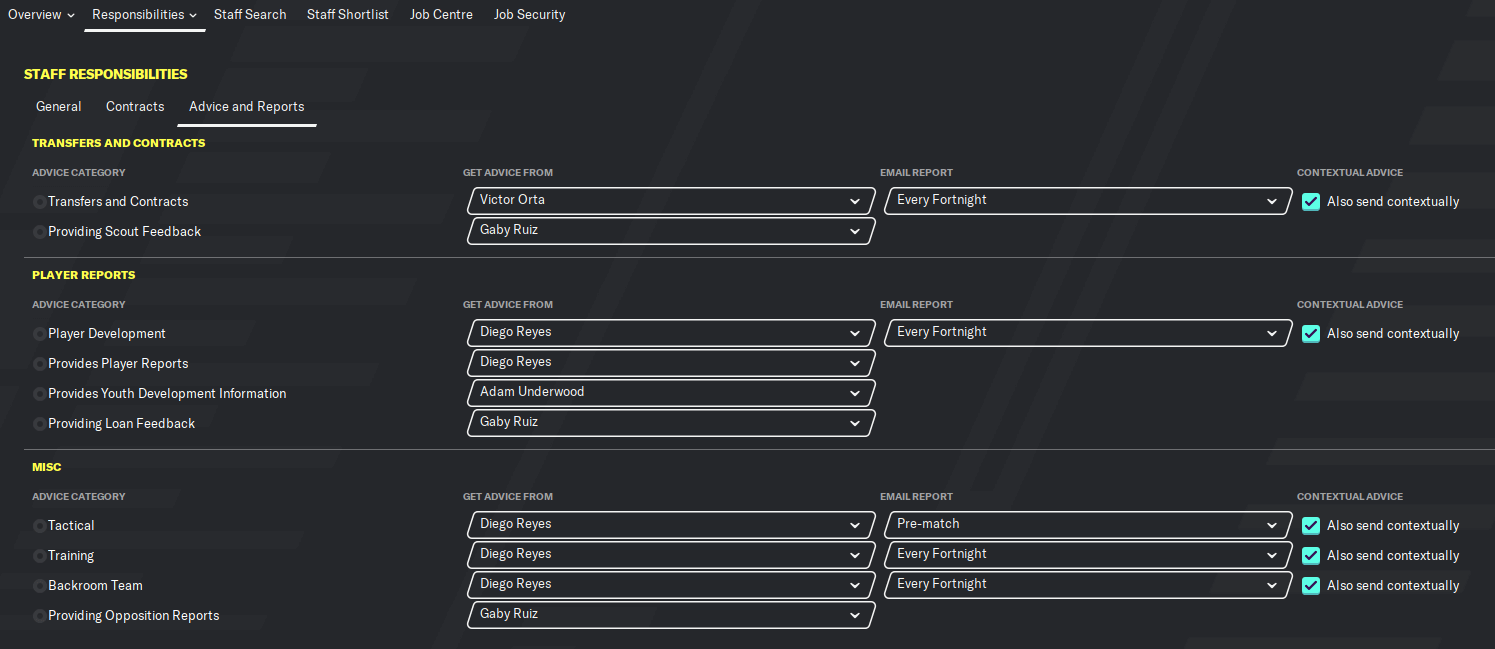Click the info circle beside Transfers and Contracts
Screen dimensions: 1495x649
40,202
